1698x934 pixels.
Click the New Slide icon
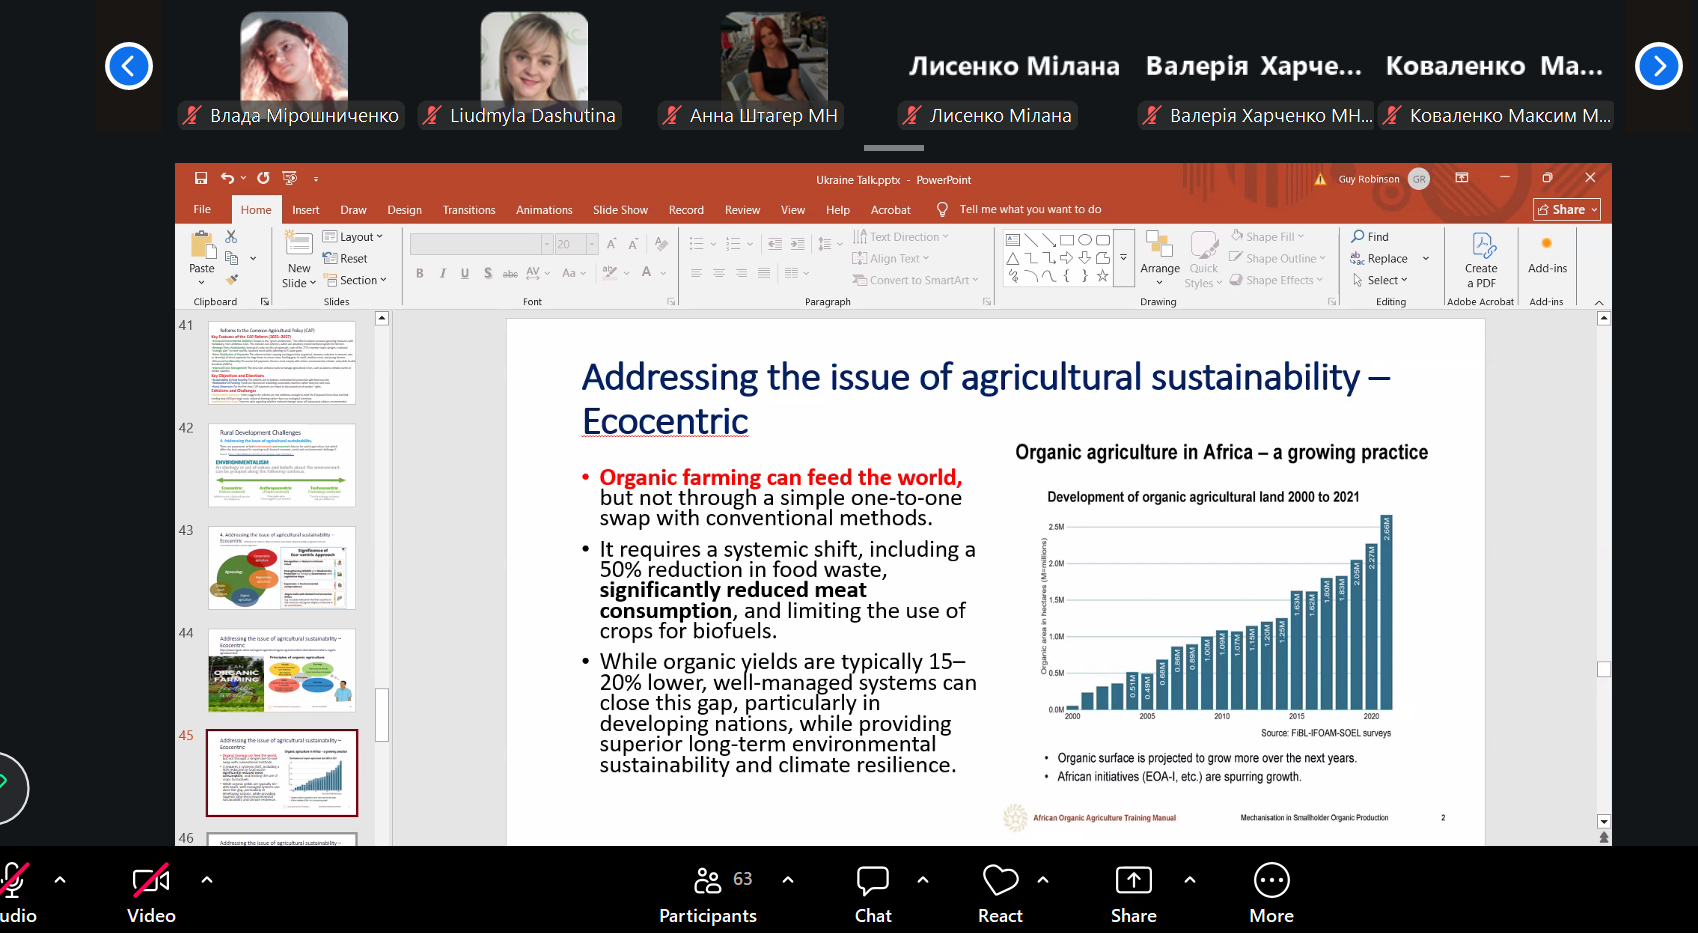299,244
